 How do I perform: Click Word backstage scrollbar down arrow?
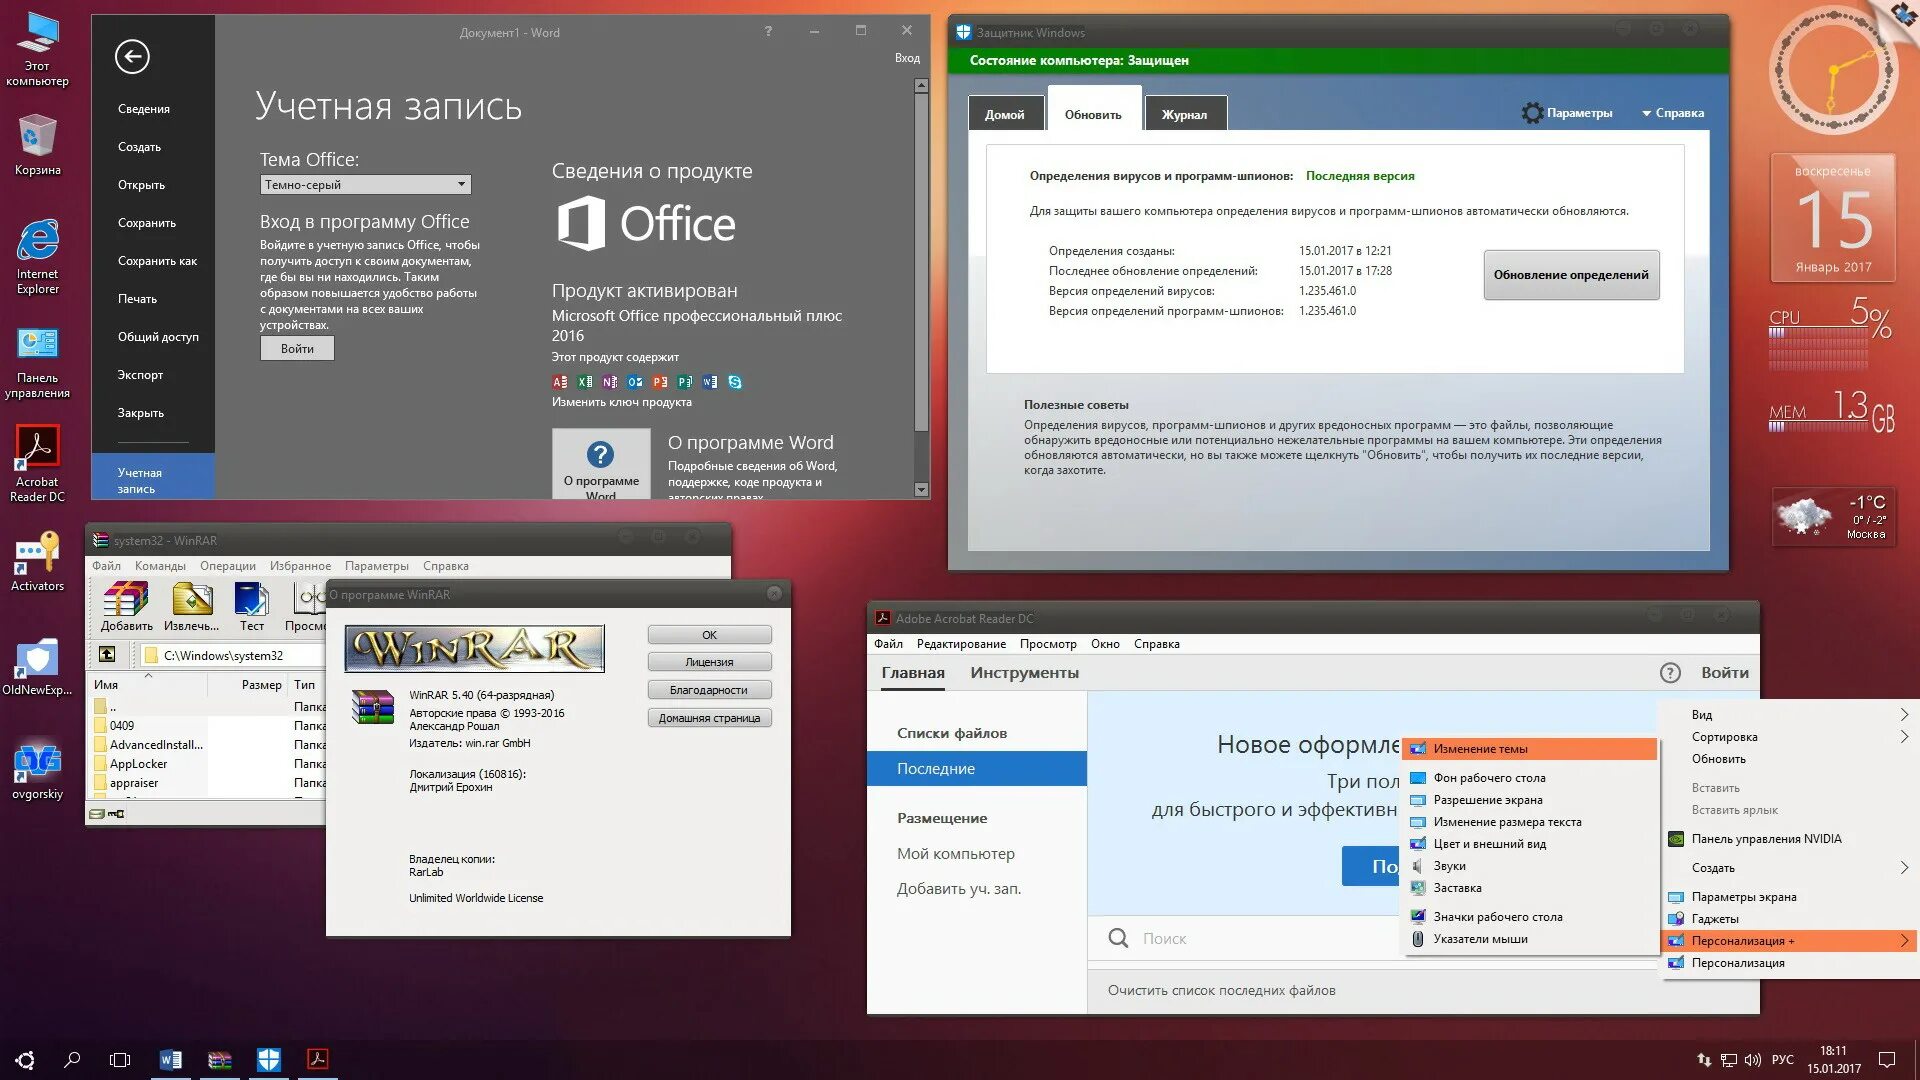[x=921, y=490]
